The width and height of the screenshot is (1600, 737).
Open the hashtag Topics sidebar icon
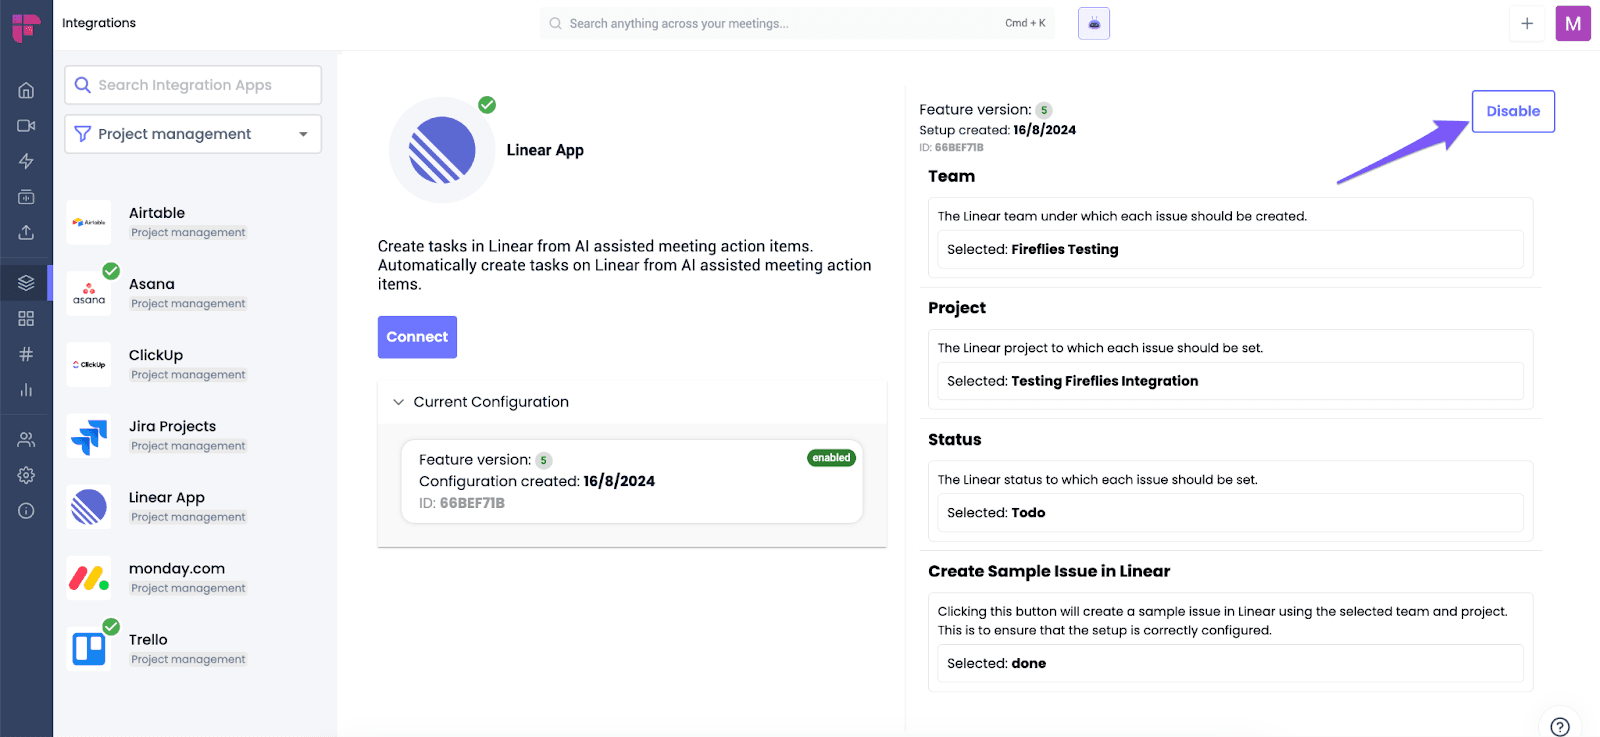tap(26, 354)
